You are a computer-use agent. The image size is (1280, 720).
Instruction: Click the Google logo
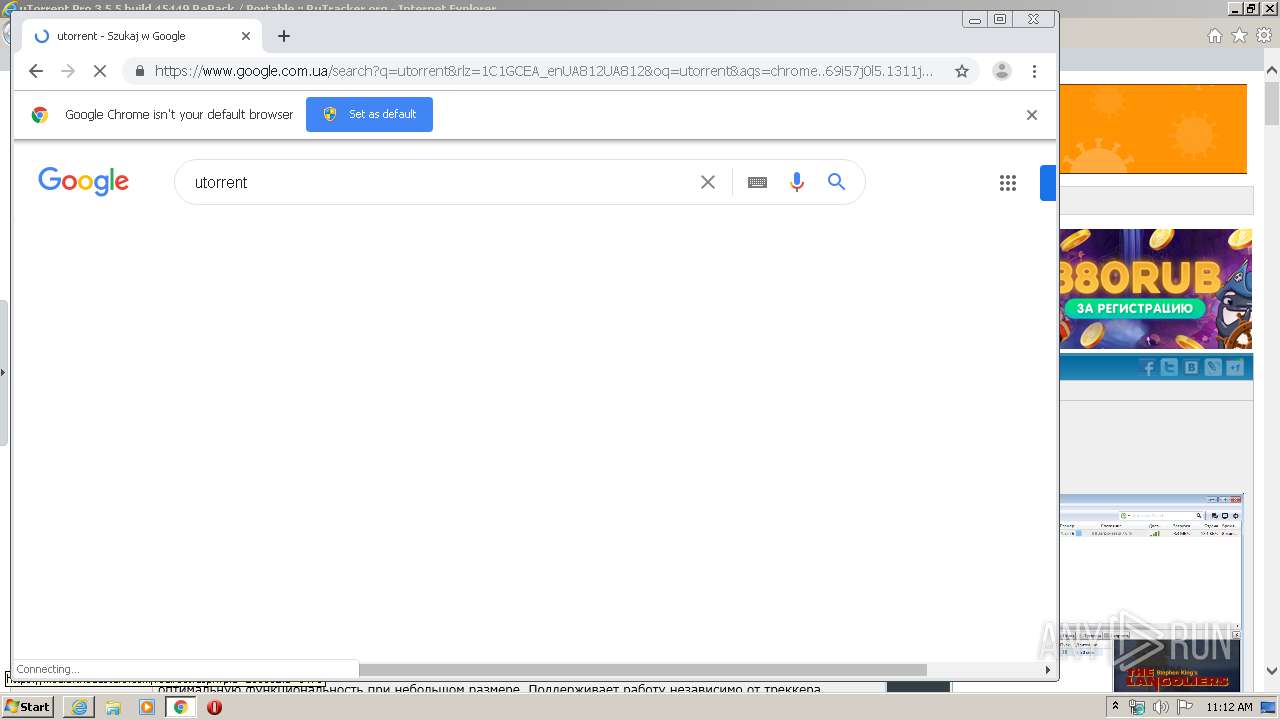pos(83,181)
